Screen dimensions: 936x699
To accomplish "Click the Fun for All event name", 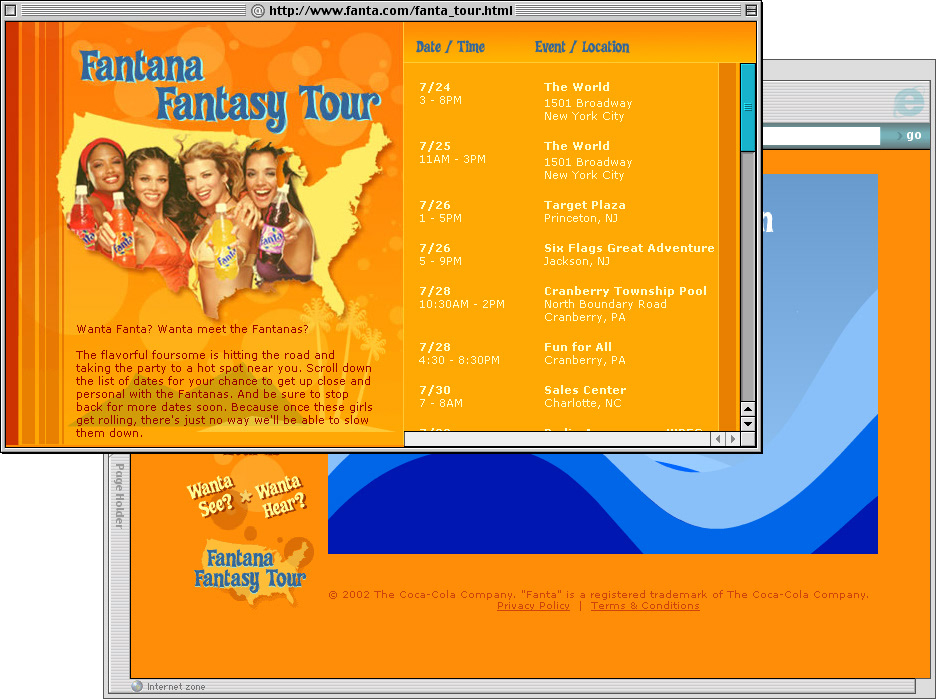I will 578,347.
